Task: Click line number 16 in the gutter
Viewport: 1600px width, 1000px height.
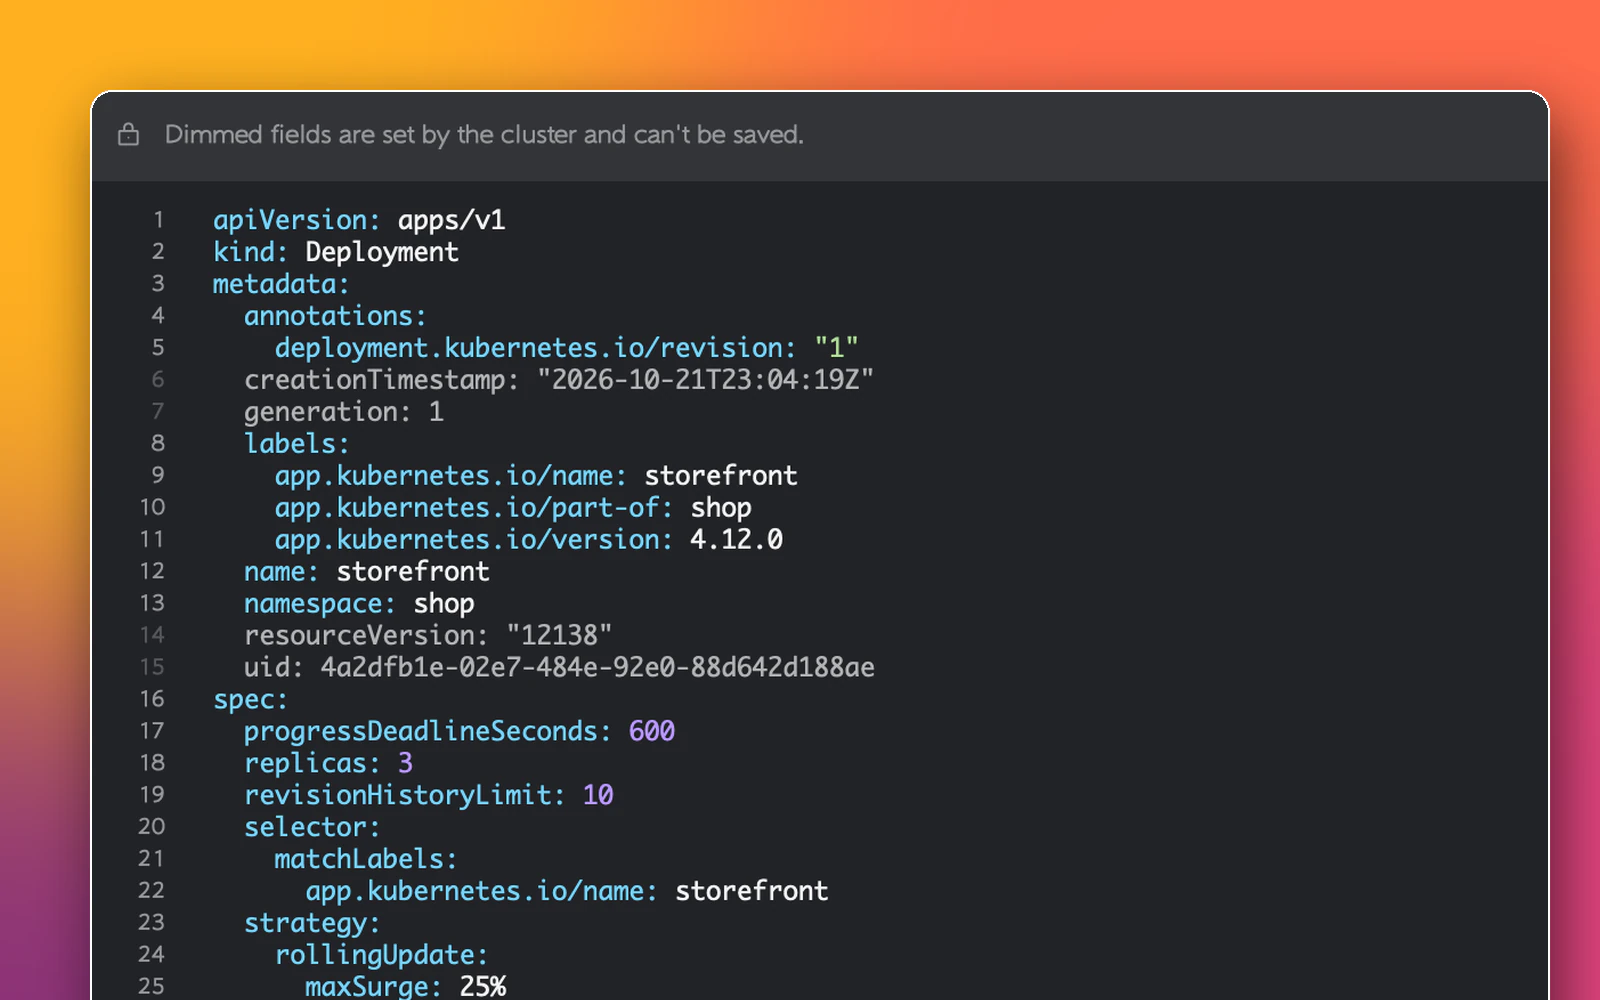Action: pos(152,700)
